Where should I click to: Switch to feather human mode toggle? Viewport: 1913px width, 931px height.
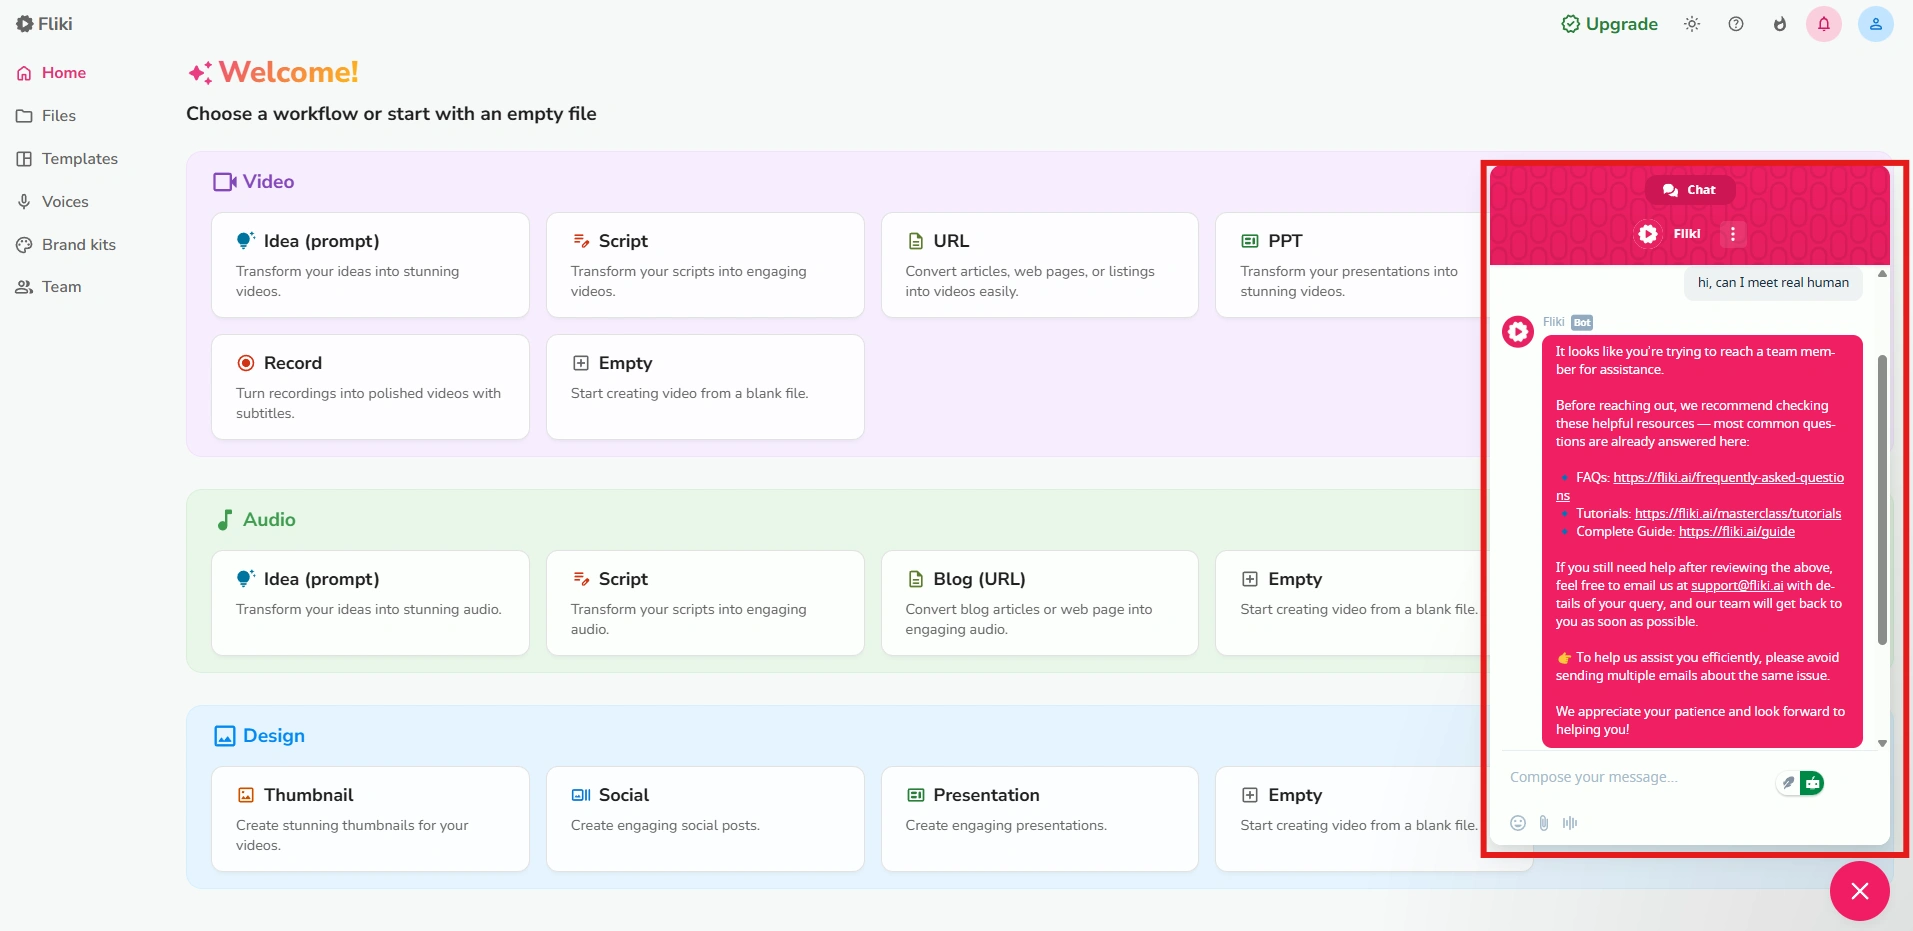(x=1788, y=783)
